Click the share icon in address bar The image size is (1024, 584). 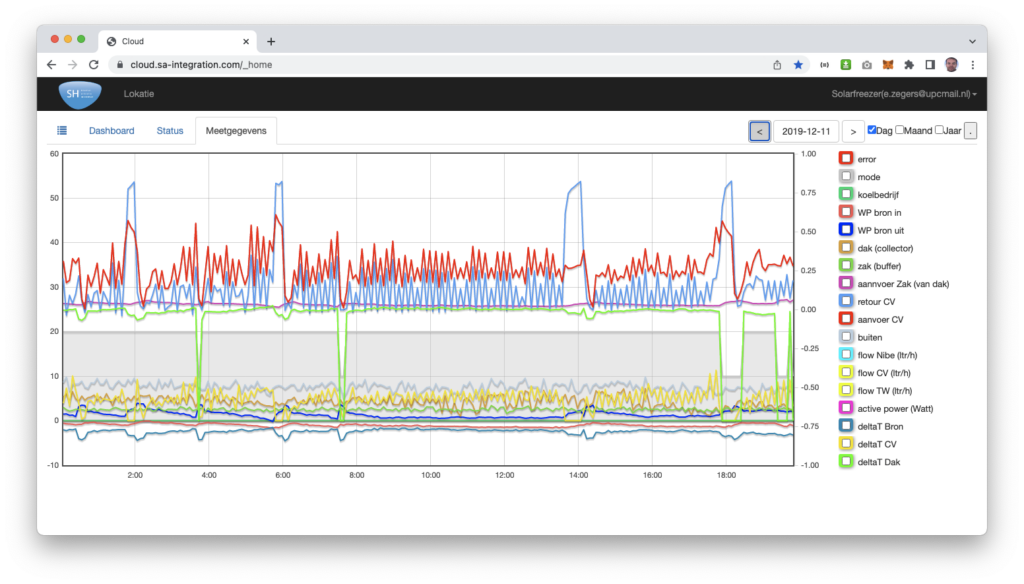click(777, 65)
